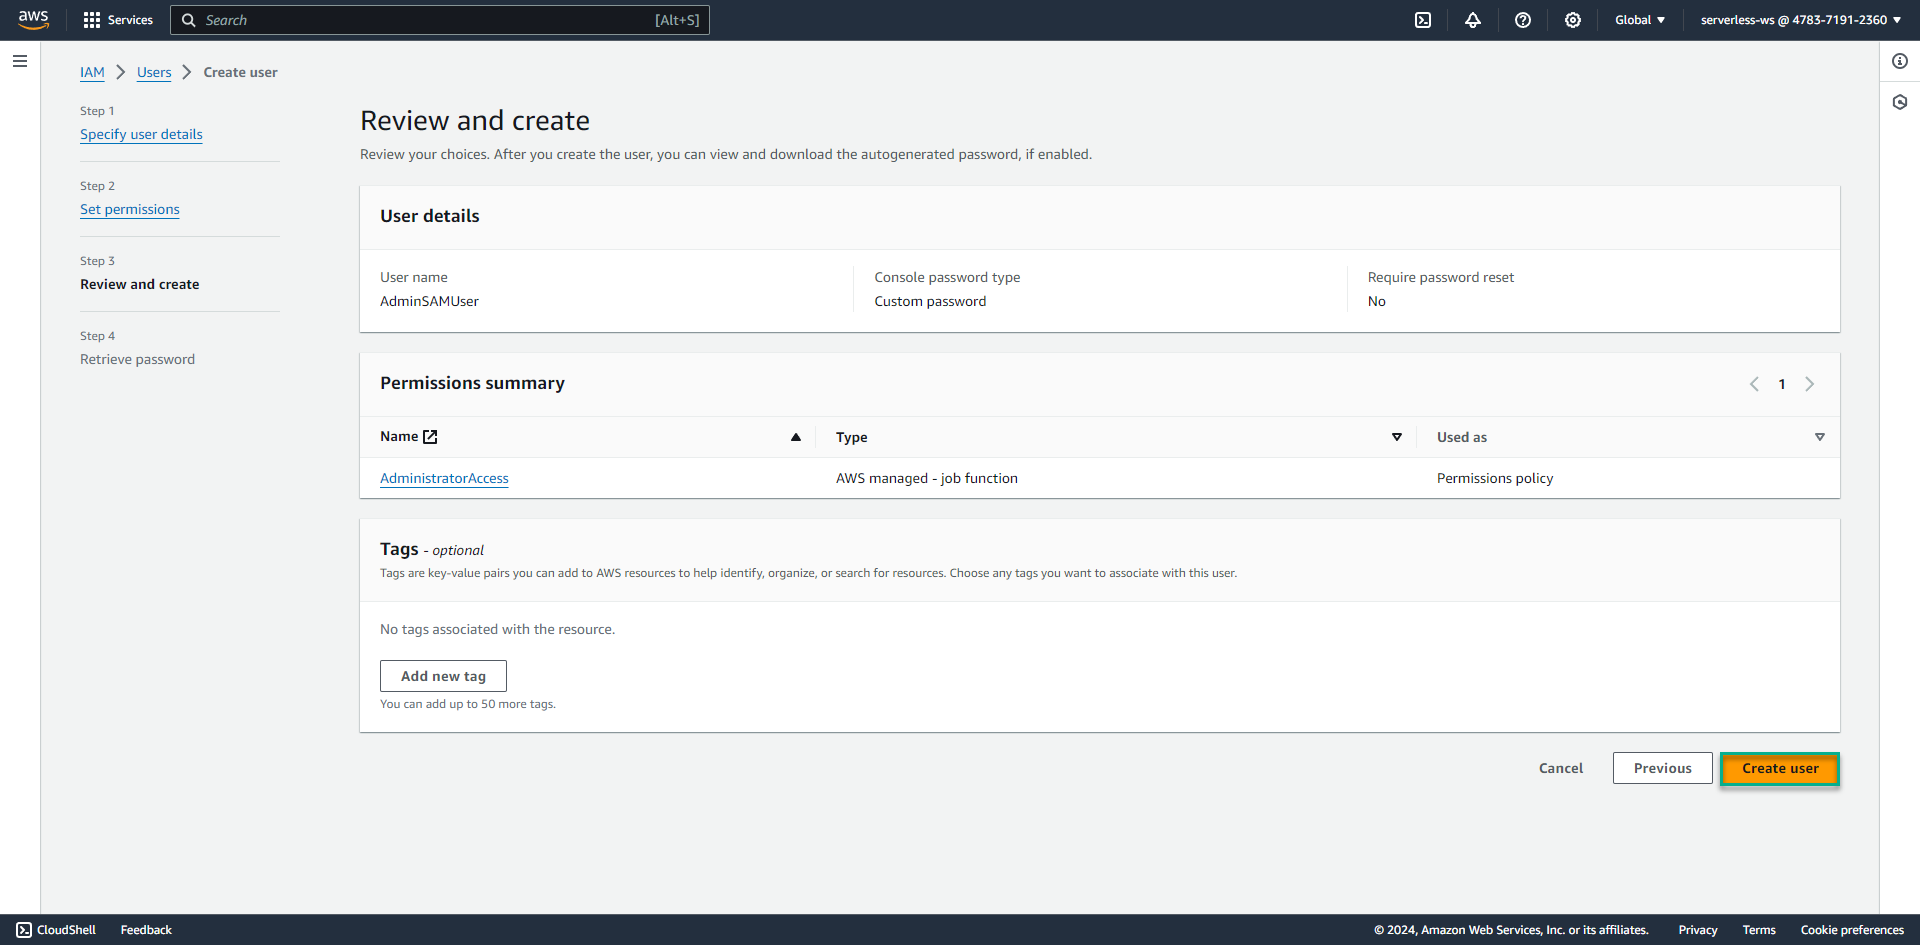Open the settings gear in header
1920x945 pixels.
[1573, 20]
